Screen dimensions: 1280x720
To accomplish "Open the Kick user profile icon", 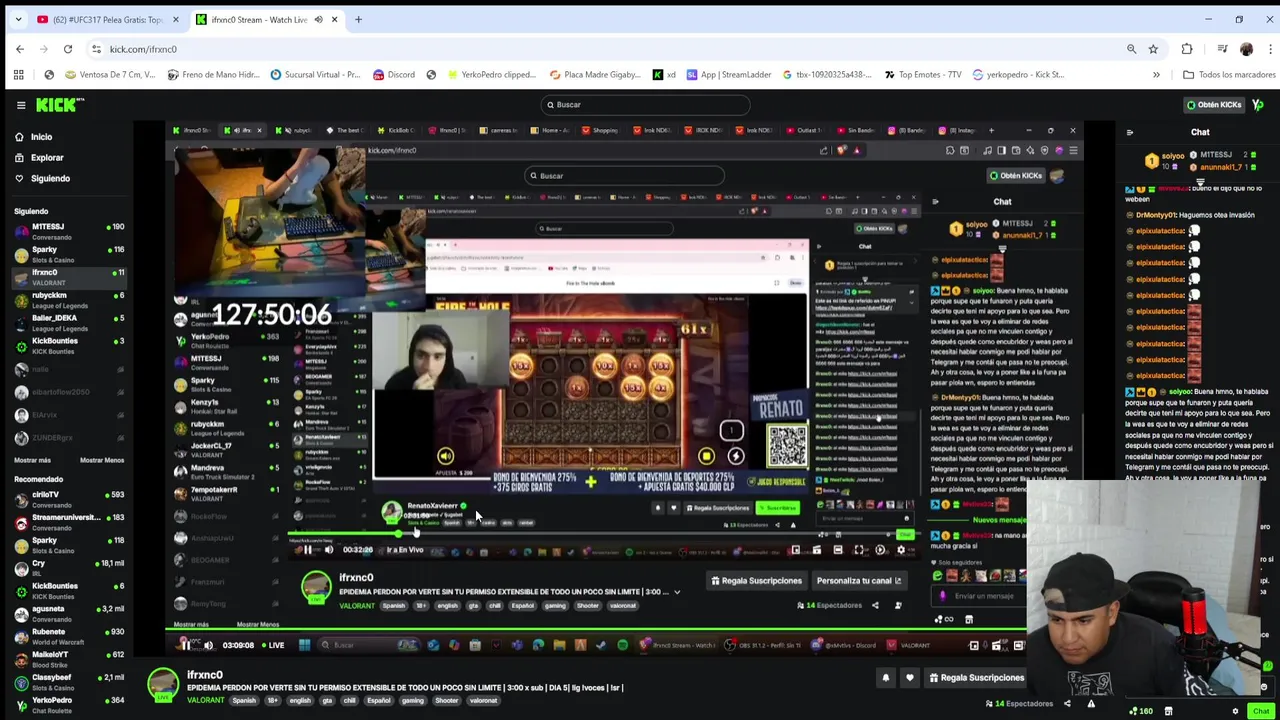I will [x=1258, y=105].
